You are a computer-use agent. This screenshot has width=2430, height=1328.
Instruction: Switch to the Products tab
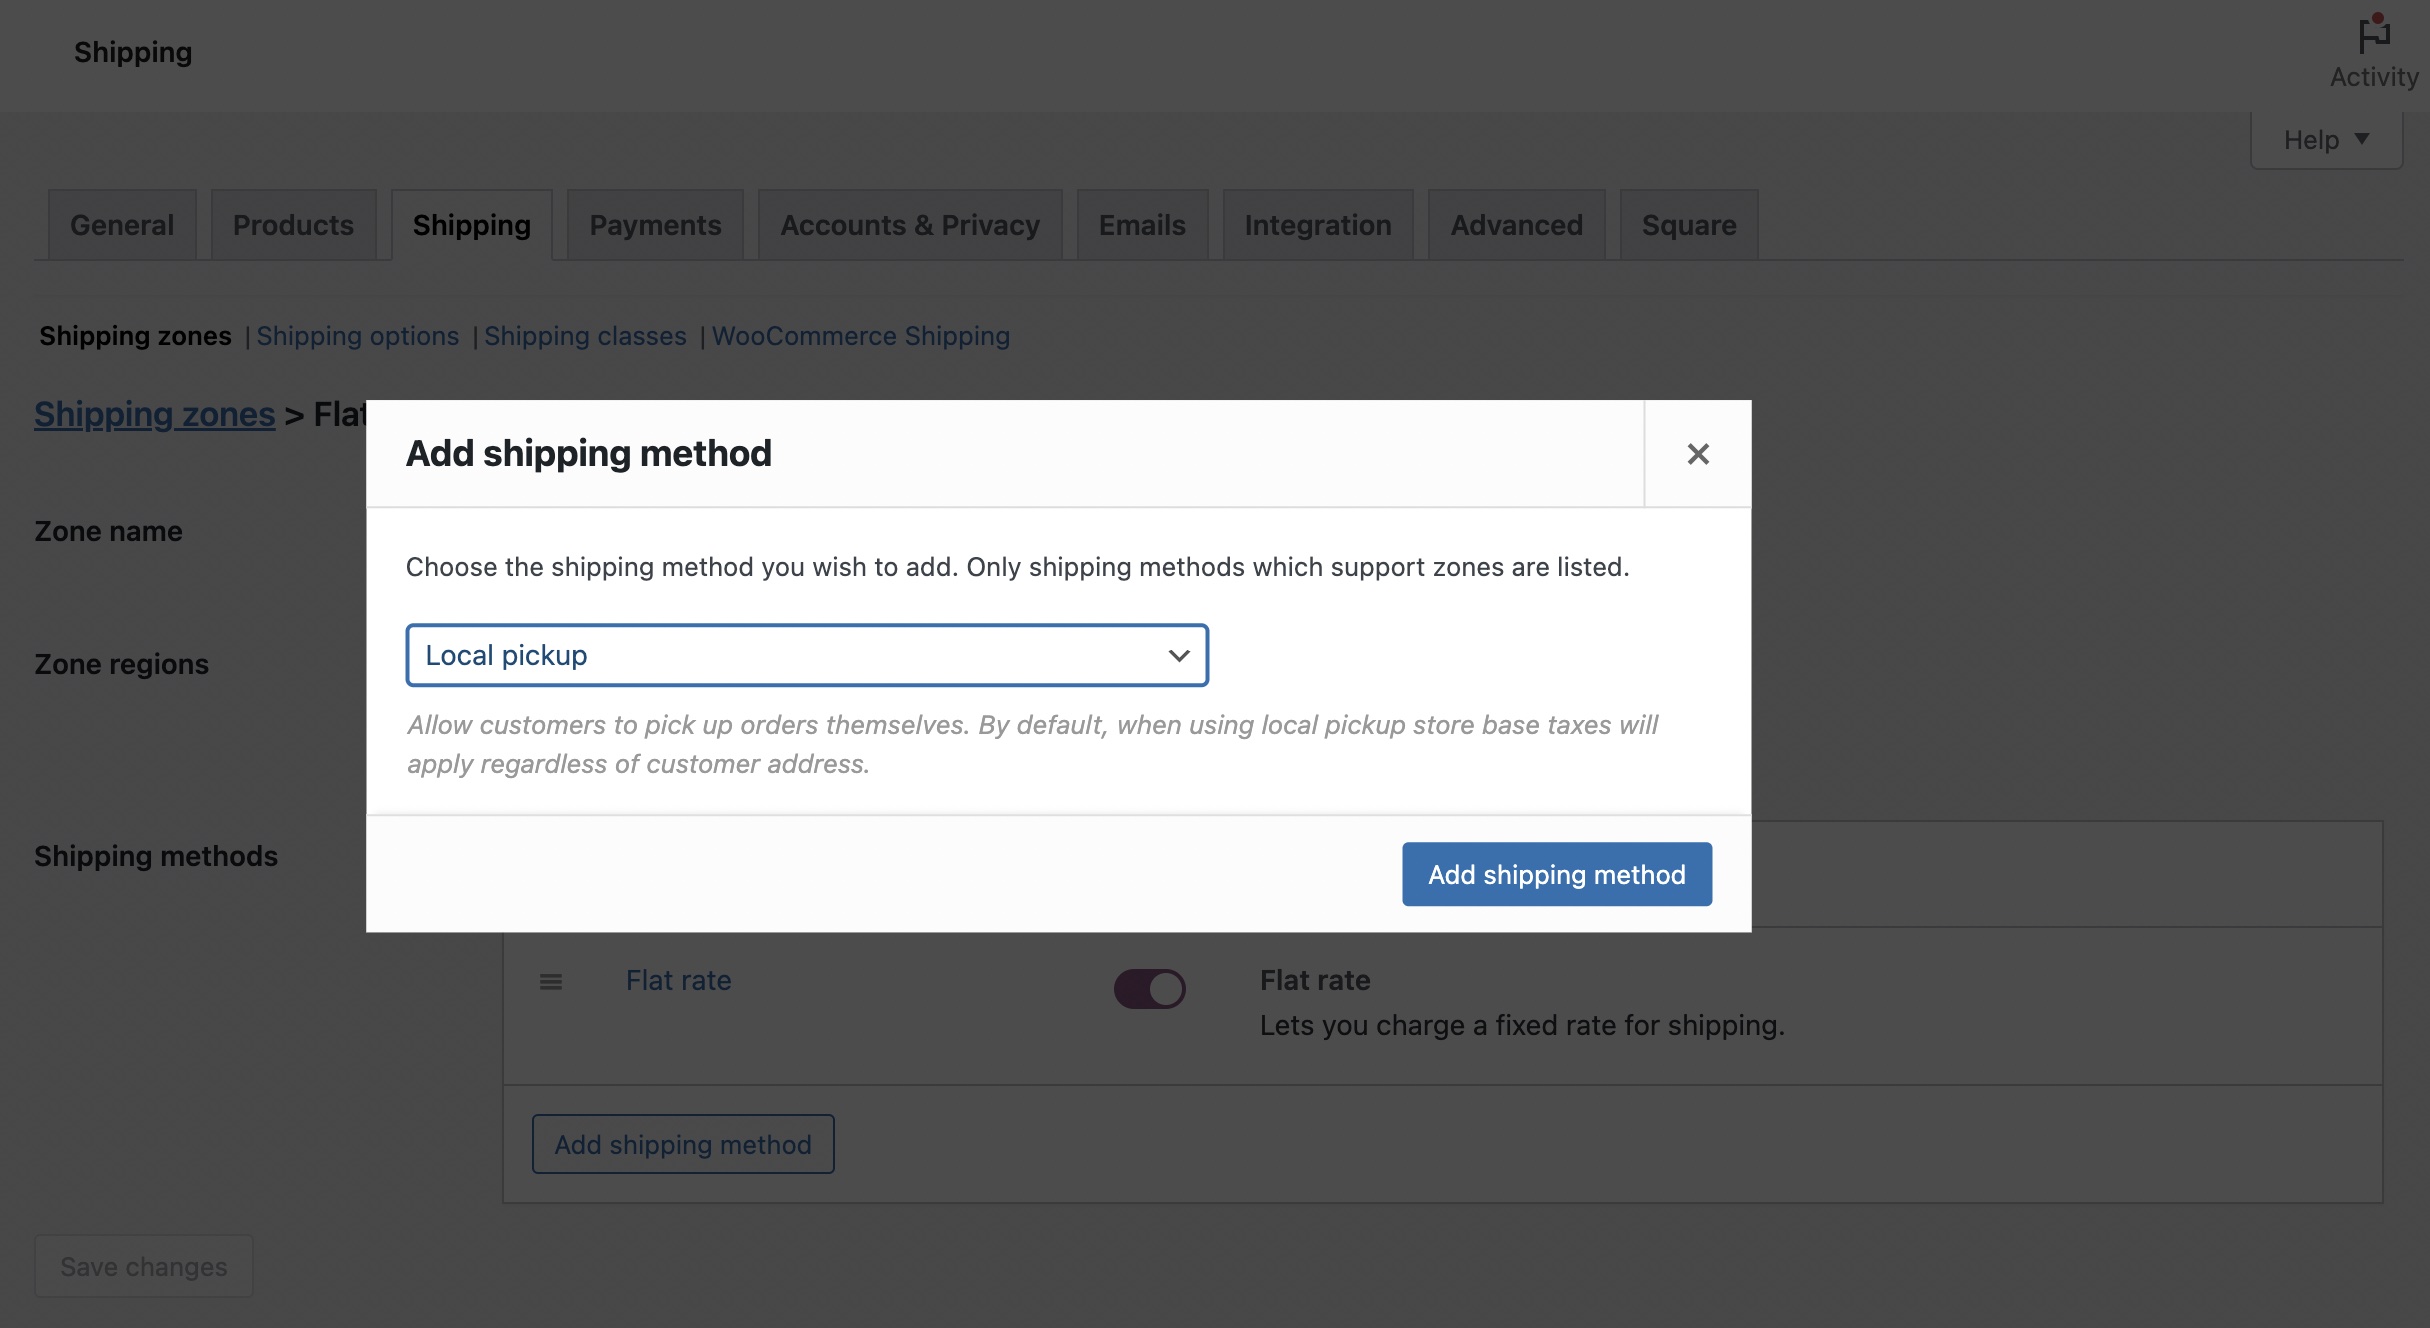293,225
